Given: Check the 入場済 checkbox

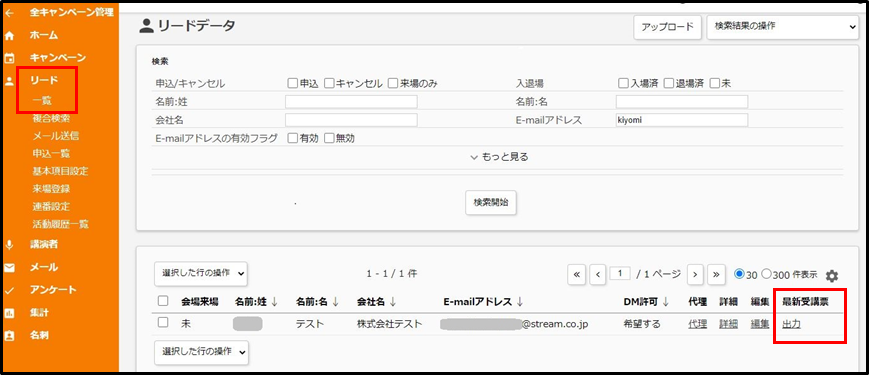Looking at the screenshot, I should [x=623, y=84].
